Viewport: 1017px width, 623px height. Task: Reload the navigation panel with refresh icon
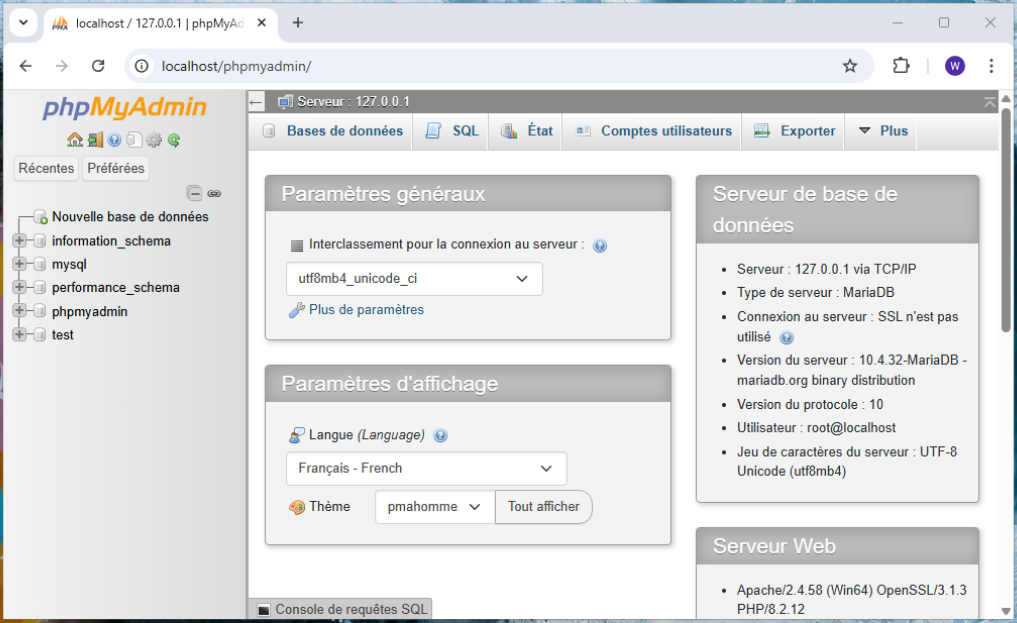pyautogui.click(x=174, y=140)
